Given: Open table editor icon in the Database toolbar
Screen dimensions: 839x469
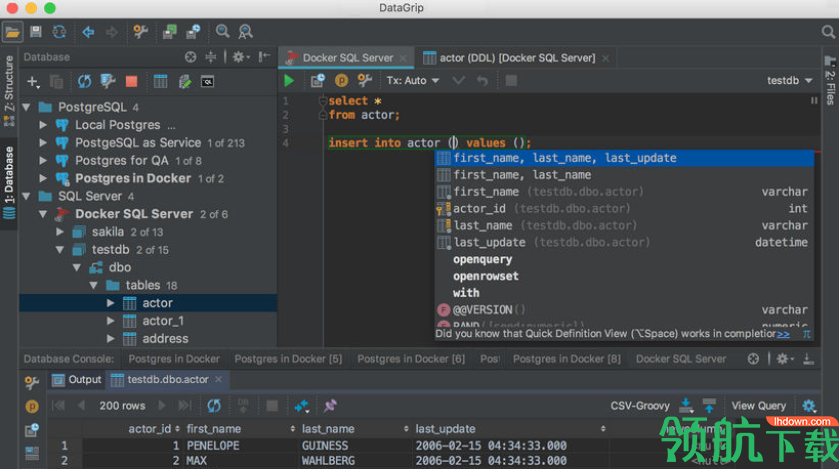Looking at the screenshot, I should pyautogui.click(x=160, y=81).
